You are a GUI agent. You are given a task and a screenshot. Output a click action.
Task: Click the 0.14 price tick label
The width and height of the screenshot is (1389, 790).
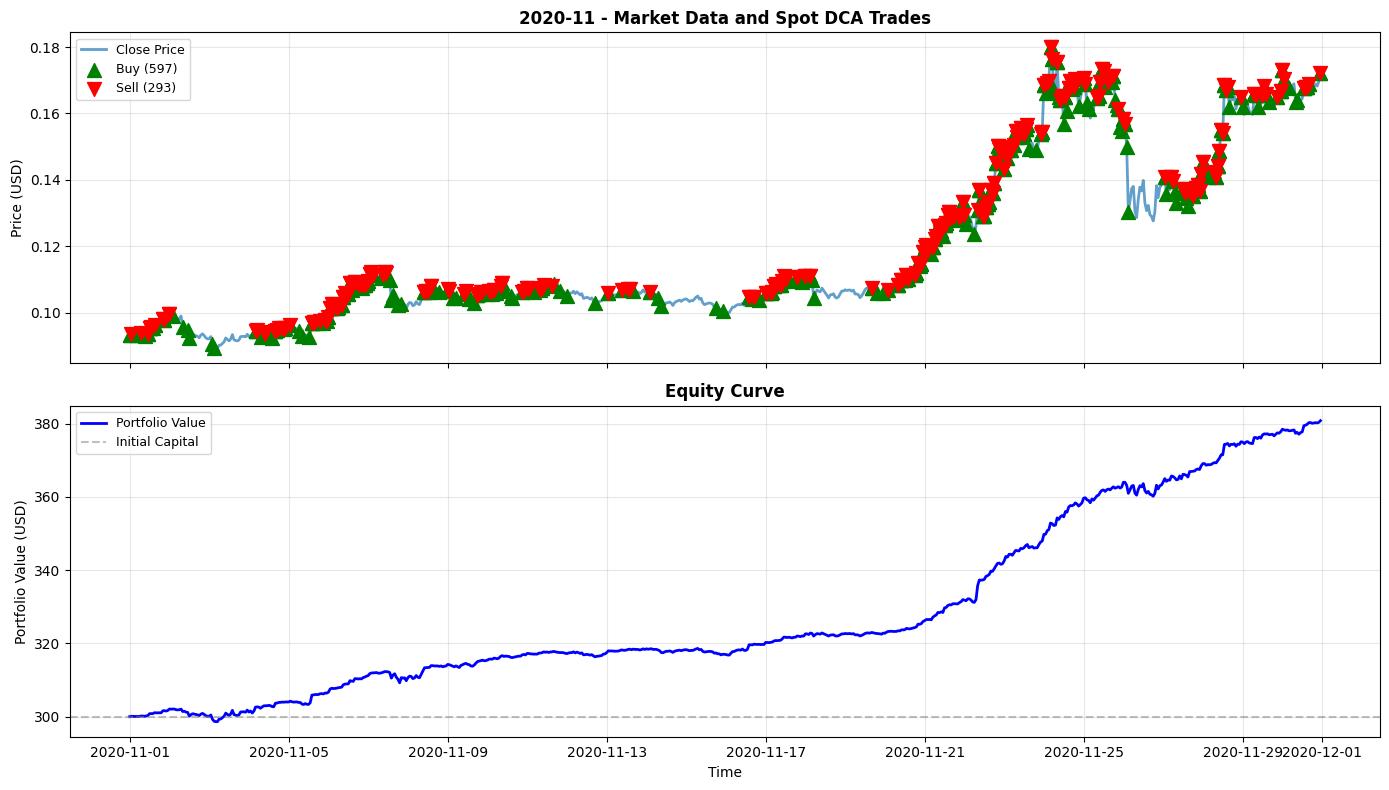pyautogui.click(x=47, y=180)
